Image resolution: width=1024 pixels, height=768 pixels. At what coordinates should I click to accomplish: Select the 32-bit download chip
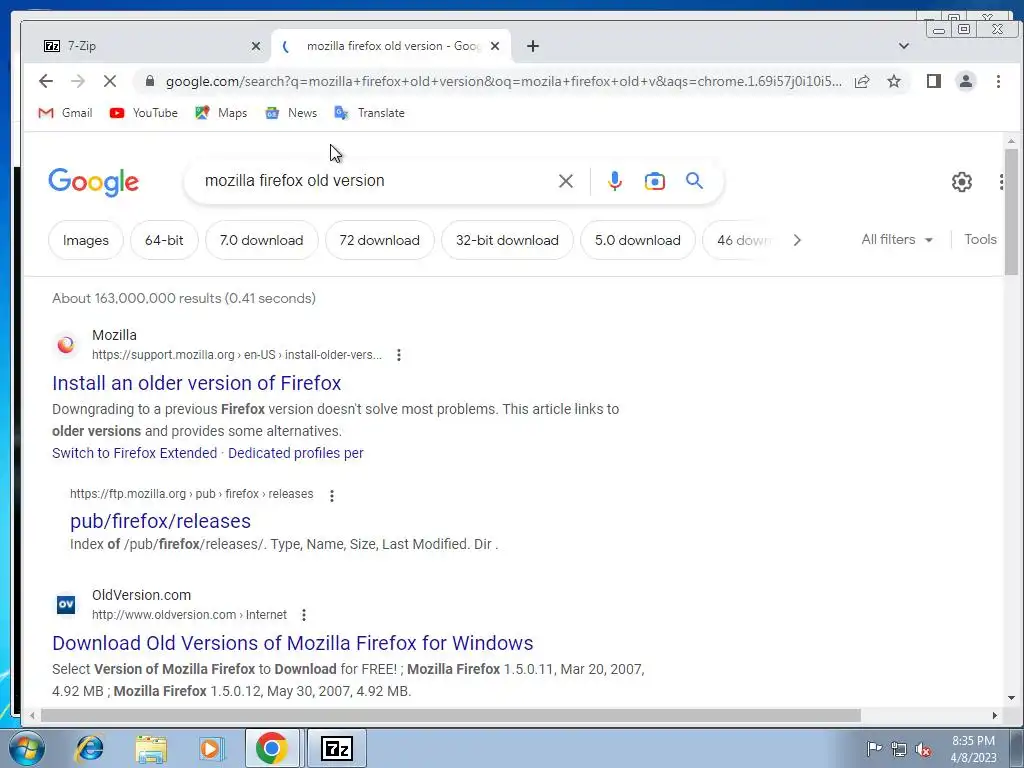[507, 240]
